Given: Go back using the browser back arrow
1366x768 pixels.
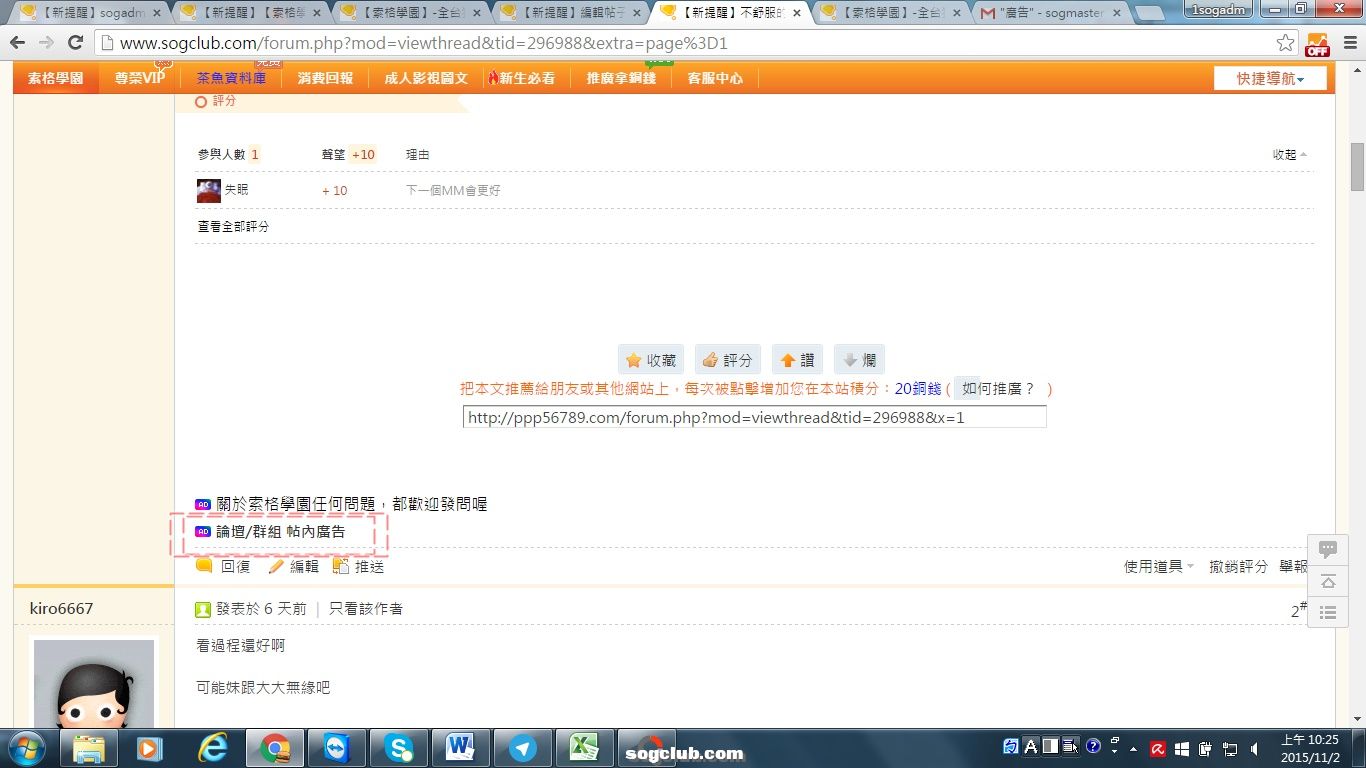Looking at the screenshot, I should tap(18, 43).
